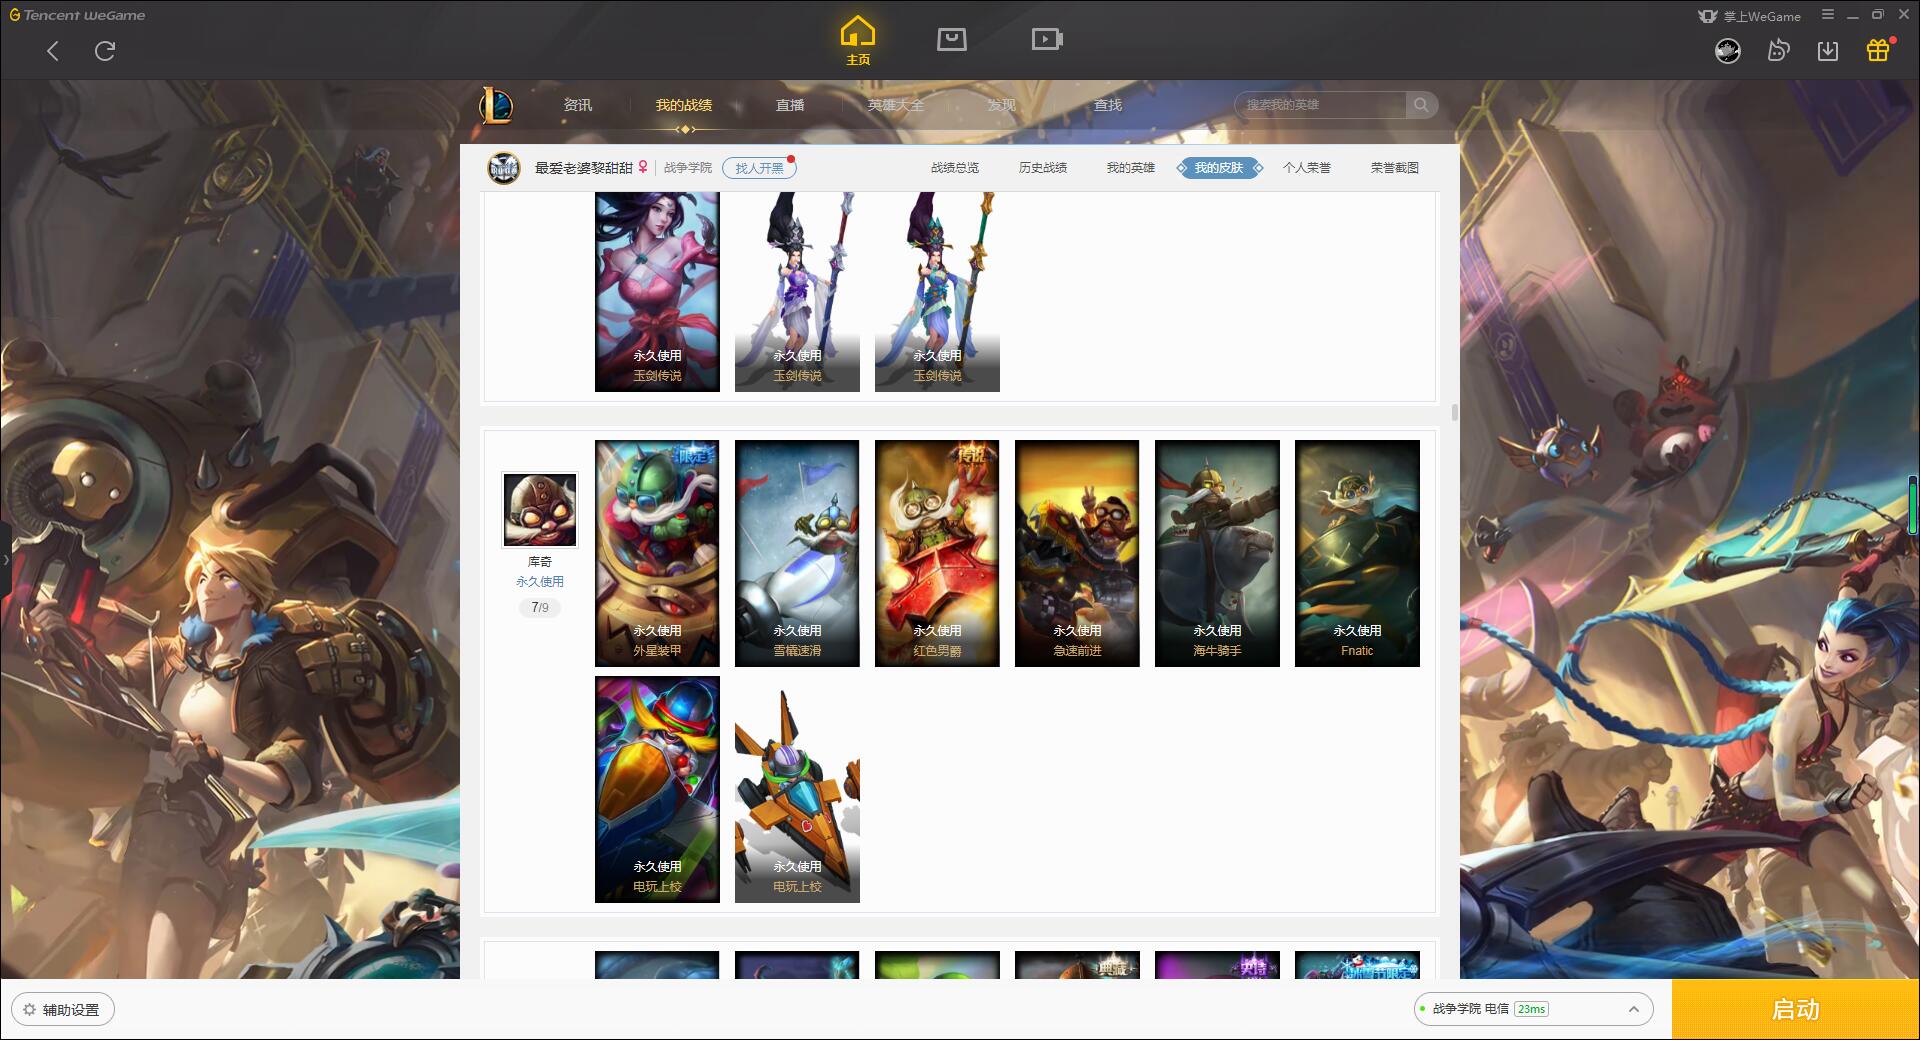Expand the 战争学院 电信 server dropdown
This screenshot has width=1920, height=1040.
[1533, 1009]
